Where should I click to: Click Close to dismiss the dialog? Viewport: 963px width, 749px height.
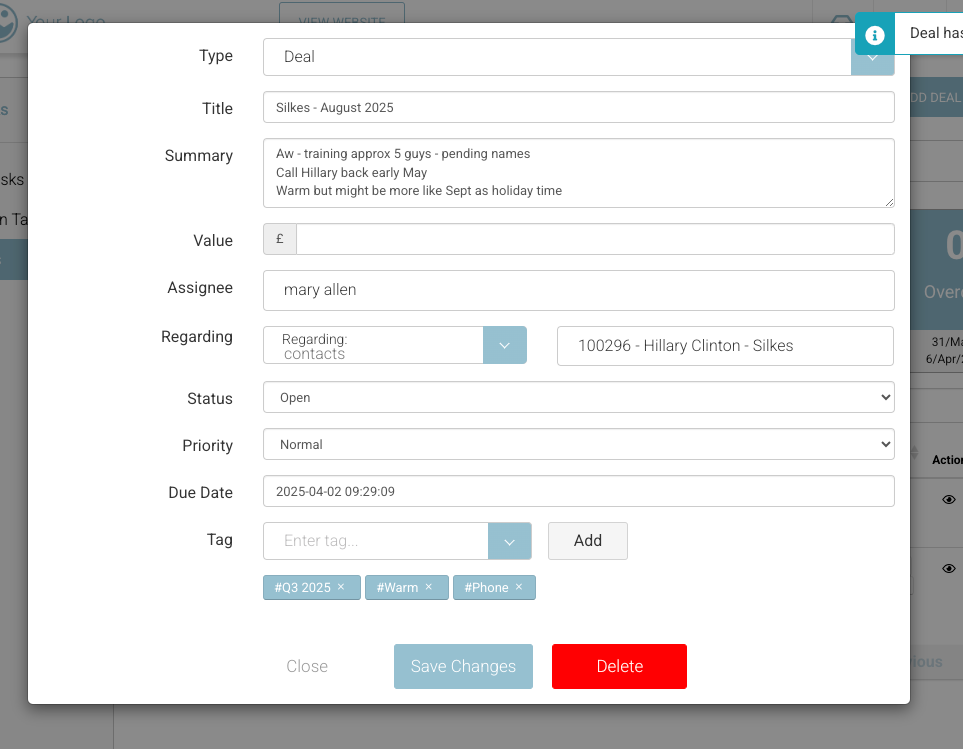coord(307,666)
